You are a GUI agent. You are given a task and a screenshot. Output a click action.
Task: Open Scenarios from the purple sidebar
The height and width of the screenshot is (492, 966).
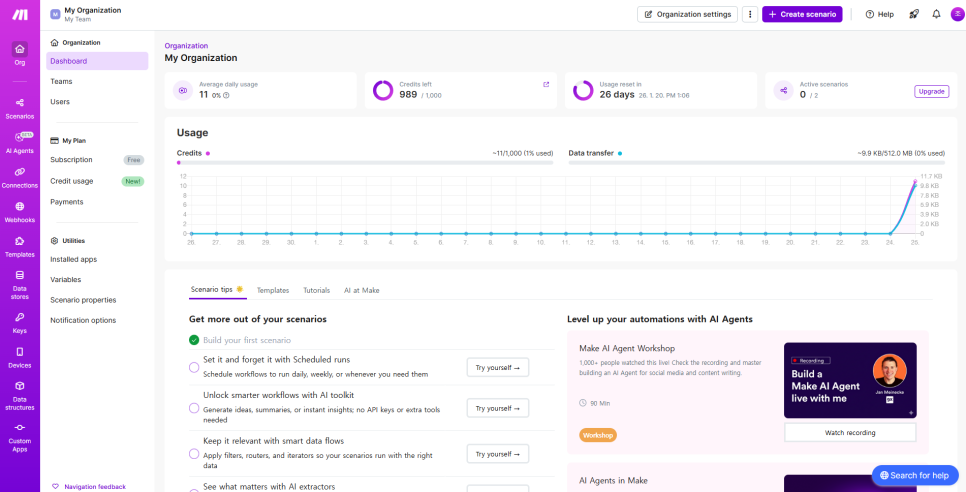(20, 108)
